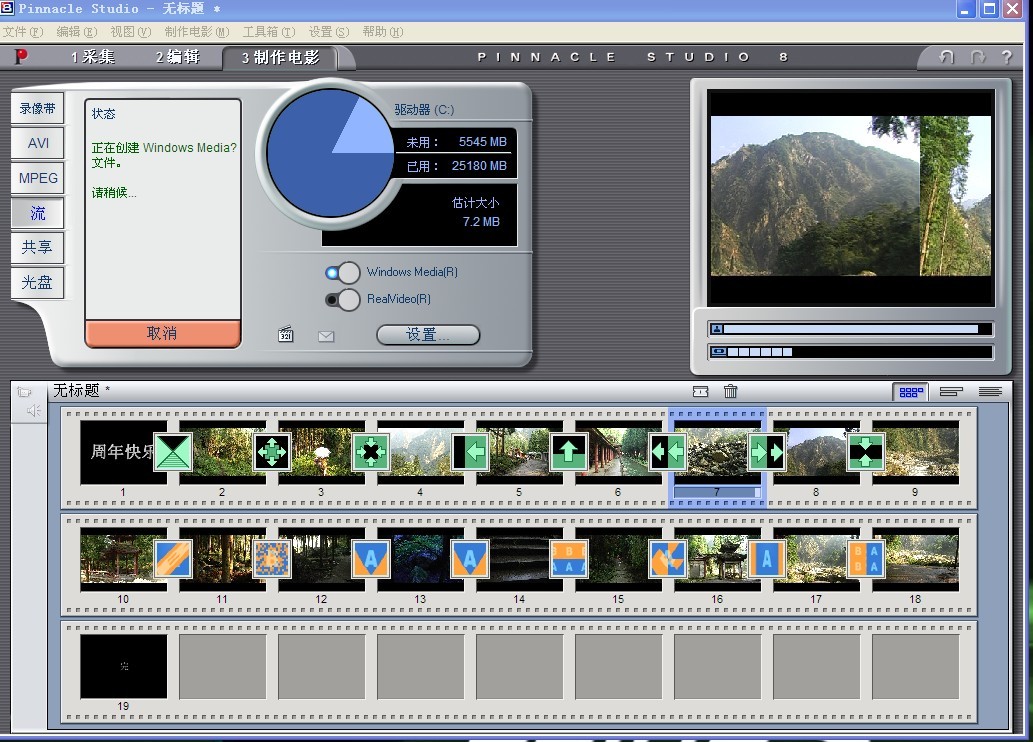Screen dimensions: 1033x742
Task: Choose 共享 share output type
Action: (38, 247)
